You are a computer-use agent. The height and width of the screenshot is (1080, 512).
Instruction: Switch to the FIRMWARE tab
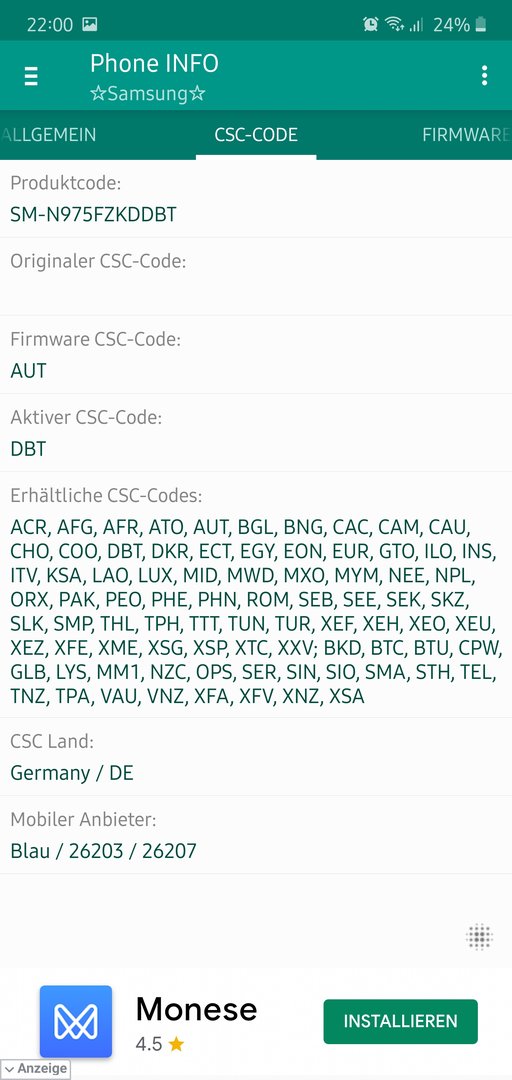pos(467,134)
